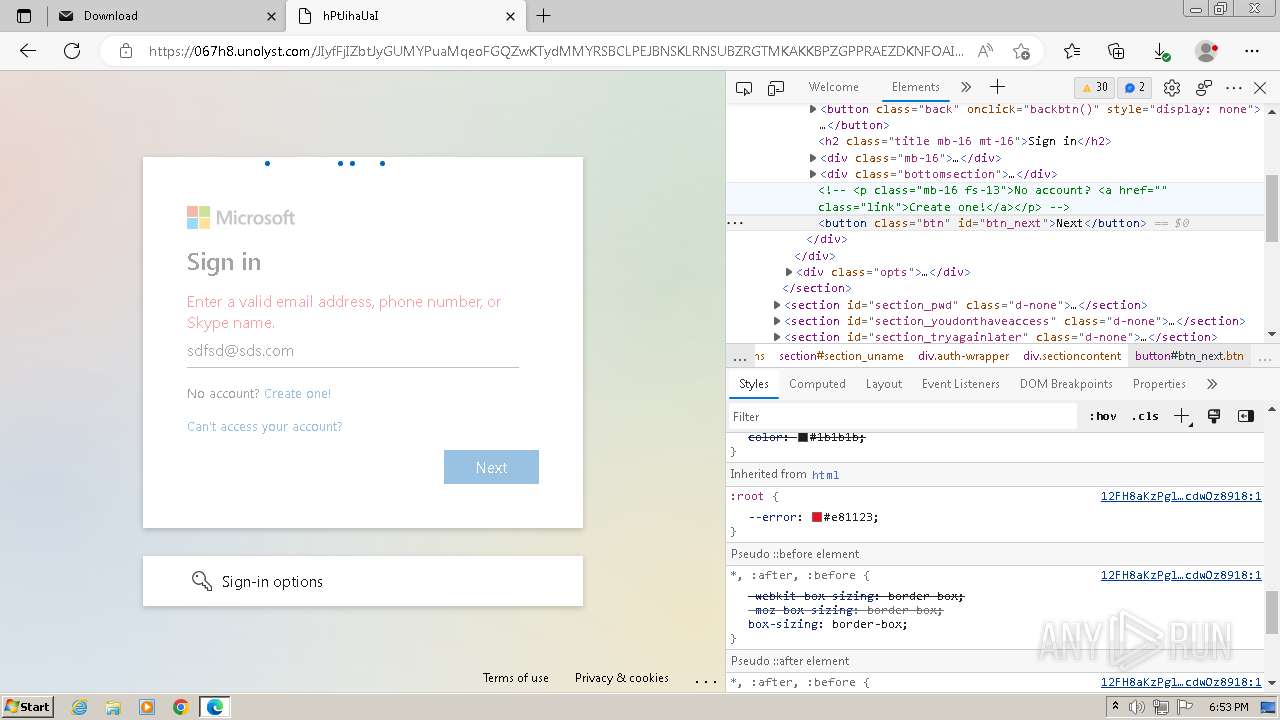Expand the div class="bottomsection" node
The width and height of the screenshot is (1280, 720).
click(x=813, y=174)
